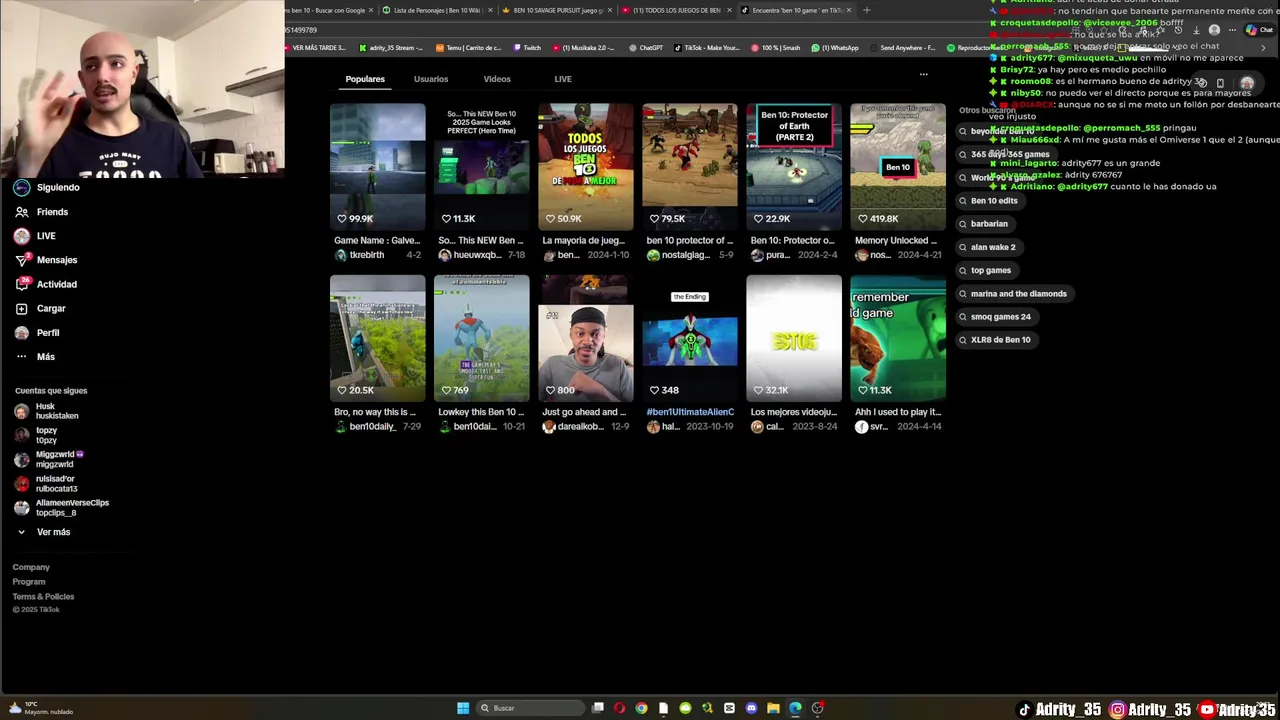Image resolution: width=1280 pixels, height=720 pixels.
Task: Open CapCut icon in taskbar
Action: coord(729,708)
